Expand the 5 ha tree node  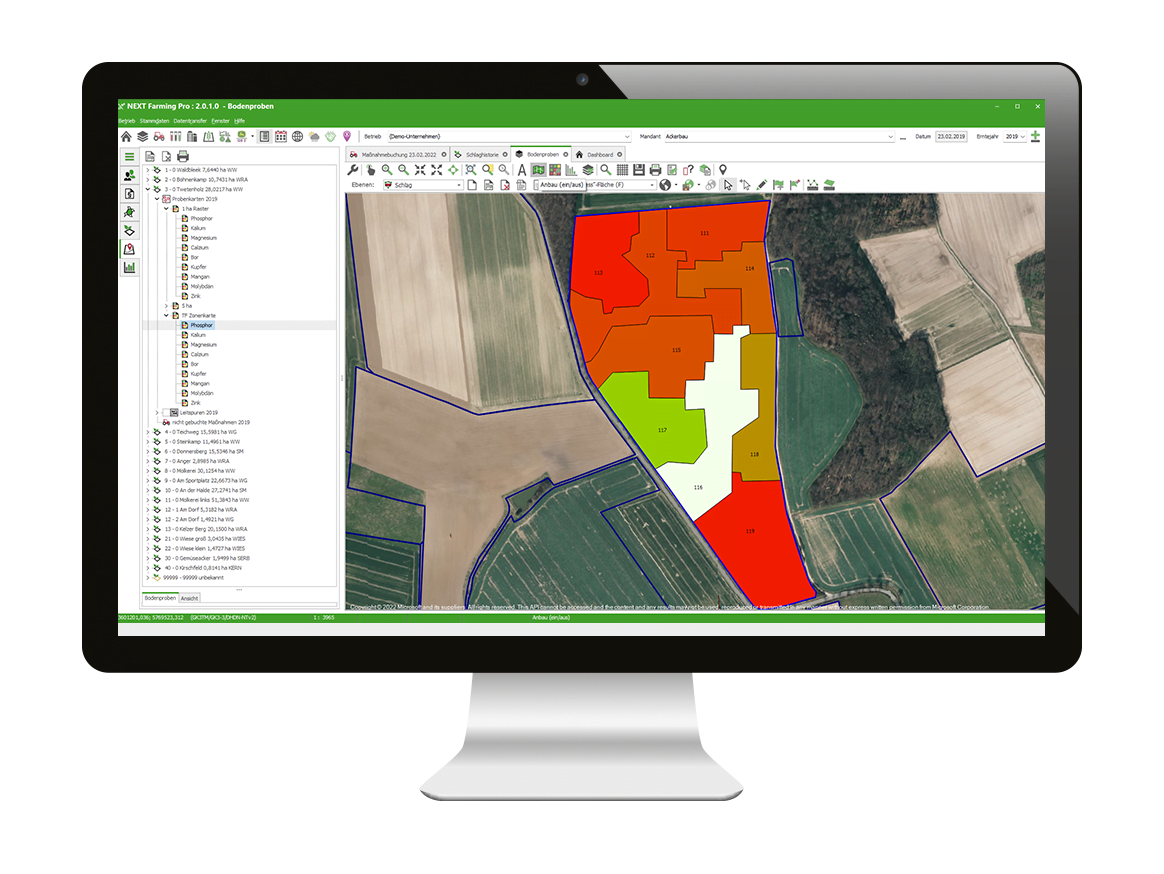tap(167, 306)
